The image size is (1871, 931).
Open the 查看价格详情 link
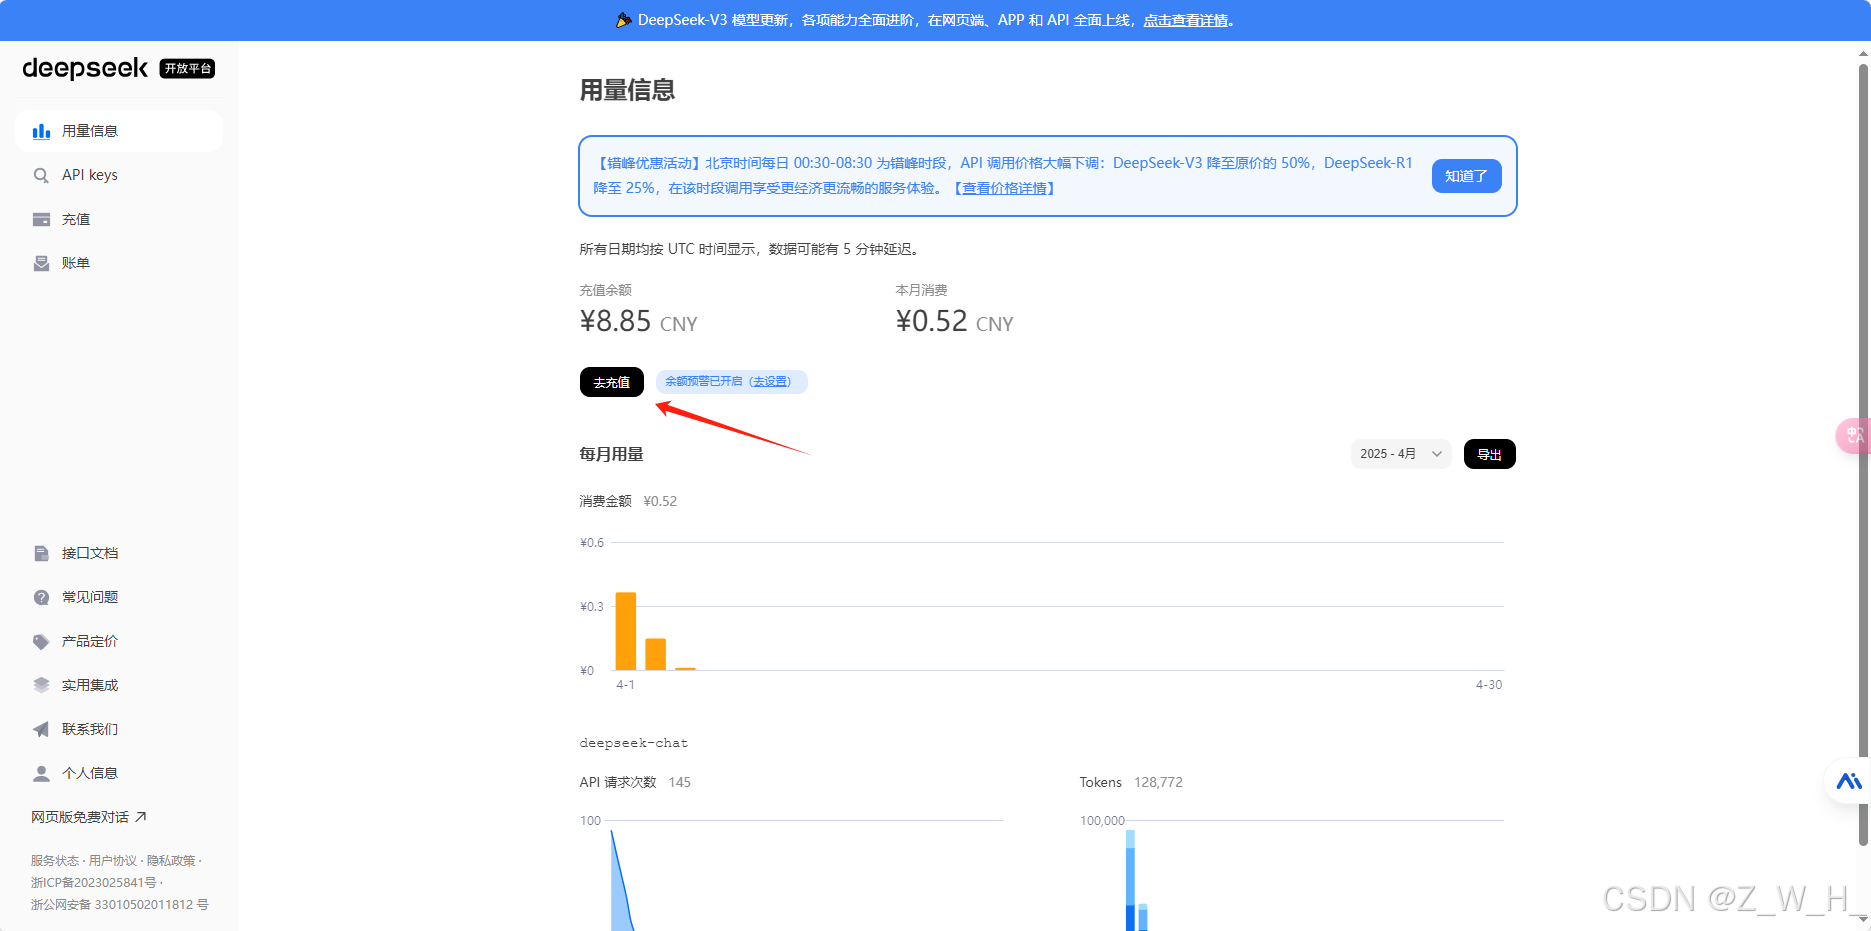click(1004, 188)
